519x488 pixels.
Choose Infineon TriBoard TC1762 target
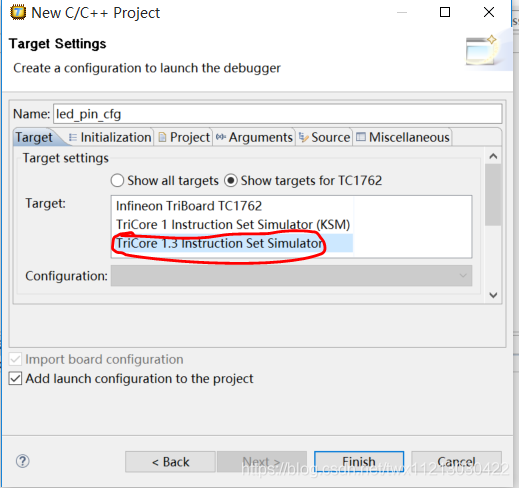point(189,206)
